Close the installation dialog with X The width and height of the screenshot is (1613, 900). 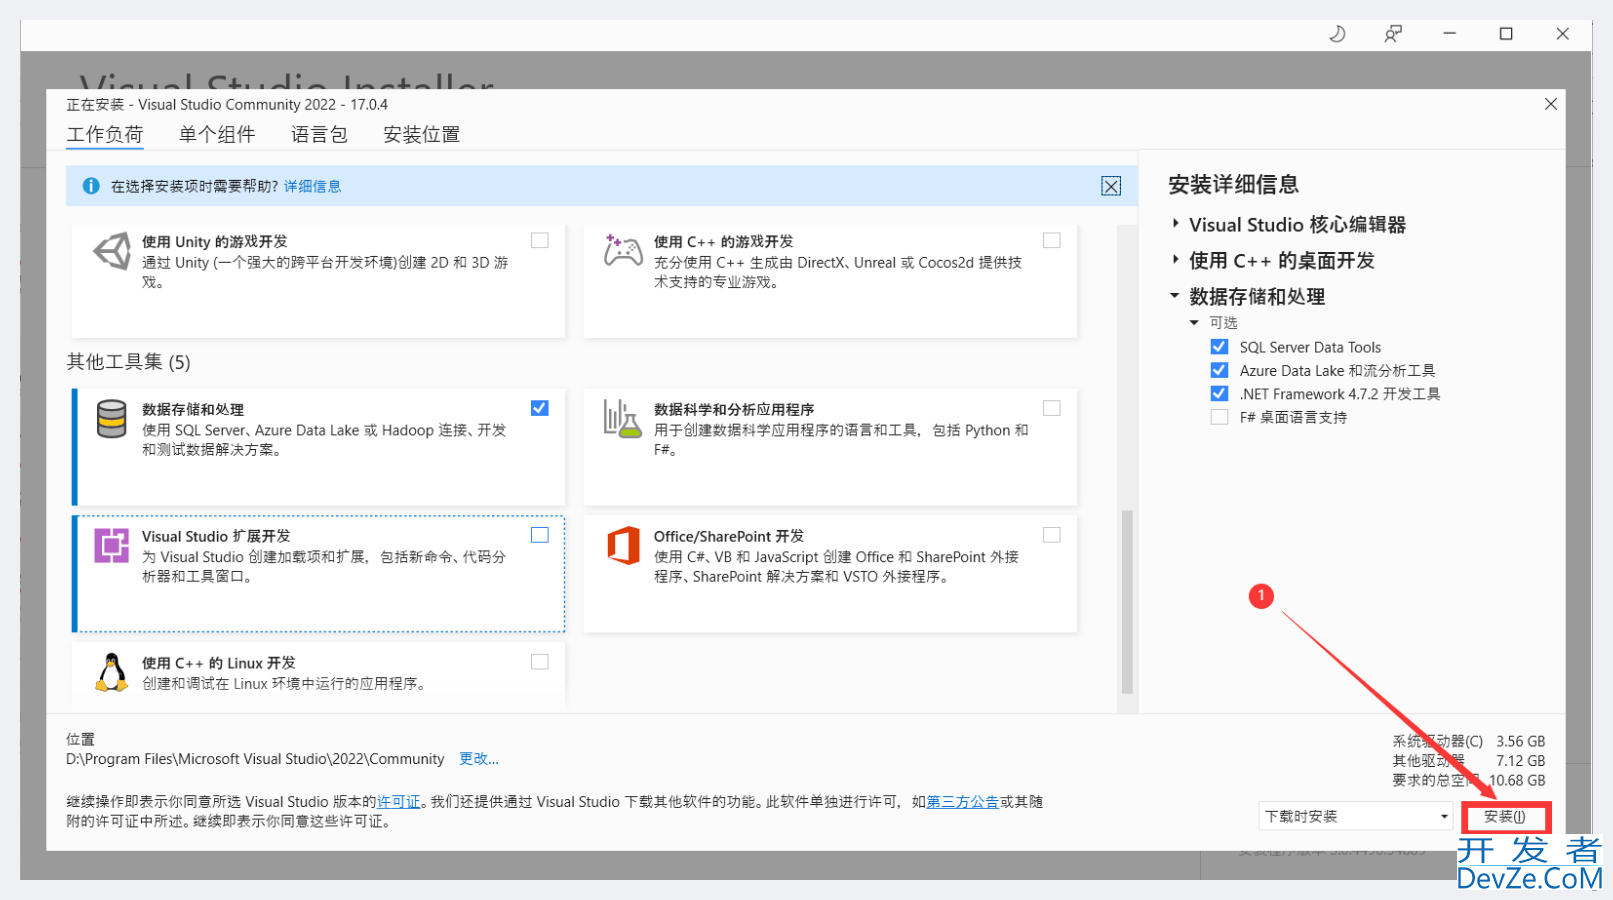(x=1551, y=104)
